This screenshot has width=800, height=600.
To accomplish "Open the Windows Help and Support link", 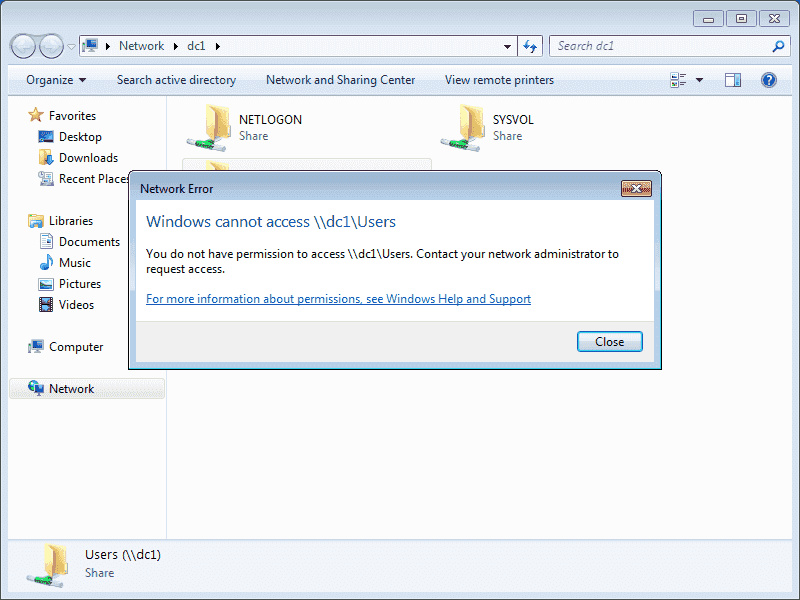I will 338,298.
